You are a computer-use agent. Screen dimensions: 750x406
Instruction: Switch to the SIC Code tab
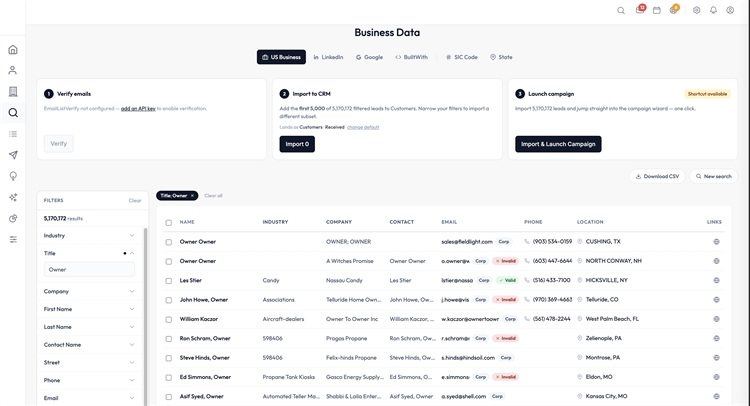(462, 57)
